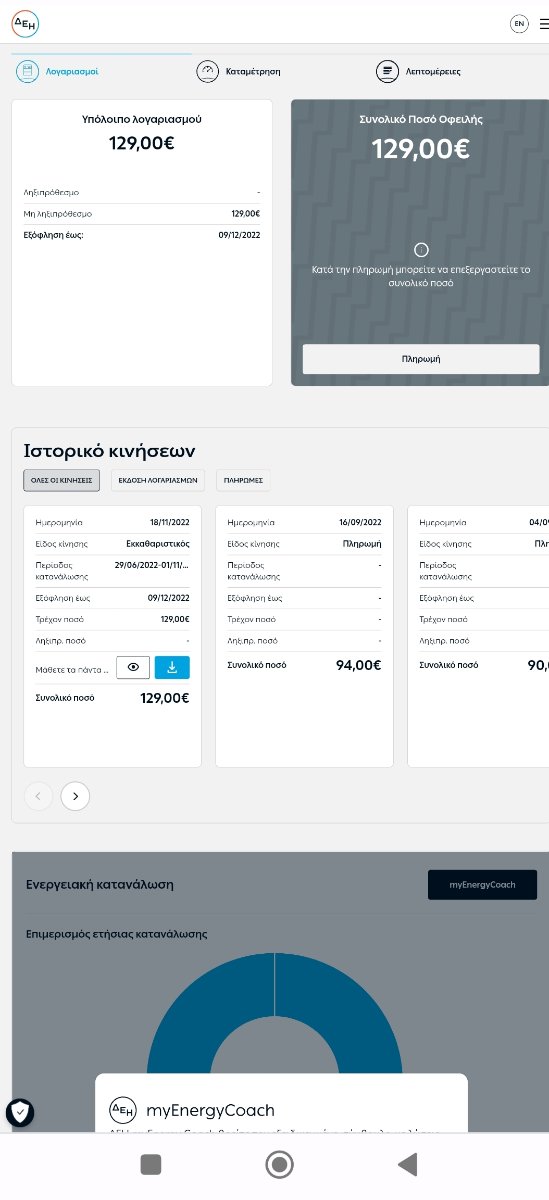Open the ΔΕΗ logo home link
This screenshot has width=549, height=1200.
pyautogui.click(x=26, y=23)
